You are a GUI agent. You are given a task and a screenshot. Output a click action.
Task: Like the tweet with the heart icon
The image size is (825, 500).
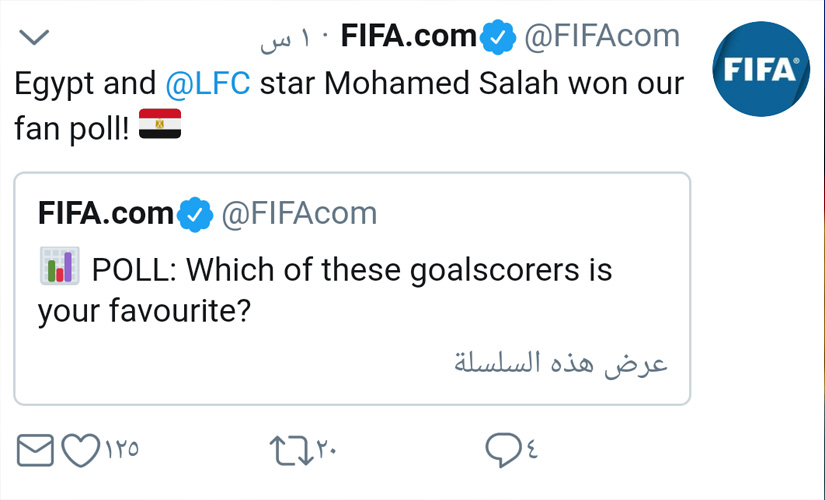pyautogui.click(x=80, y=451)
